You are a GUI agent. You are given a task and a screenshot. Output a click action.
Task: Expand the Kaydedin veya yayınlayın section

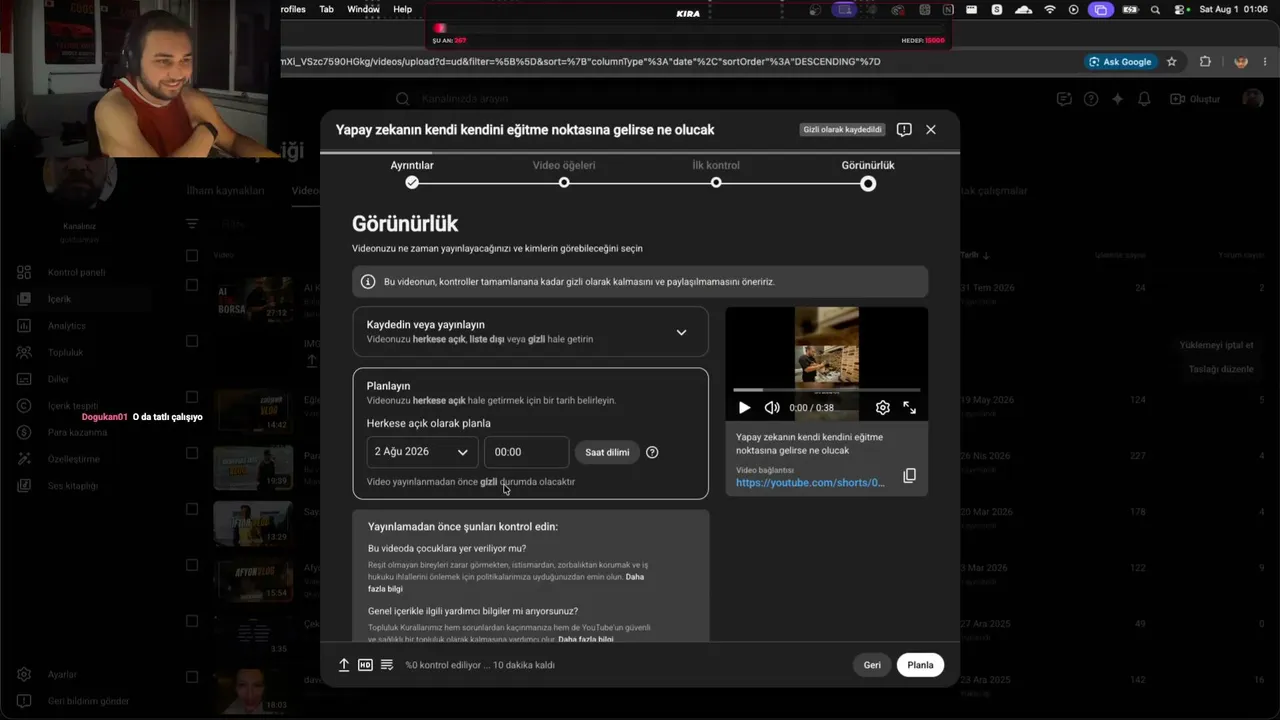[x=530, y=332]
